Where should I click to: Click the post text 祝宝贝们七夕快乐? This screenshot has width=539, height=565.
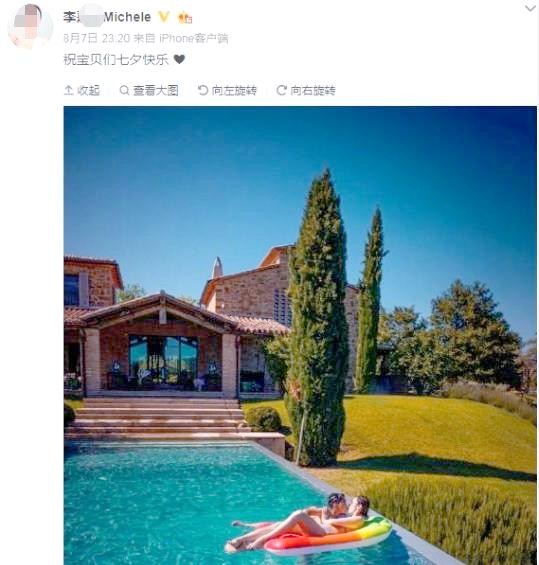click(116, 59)
